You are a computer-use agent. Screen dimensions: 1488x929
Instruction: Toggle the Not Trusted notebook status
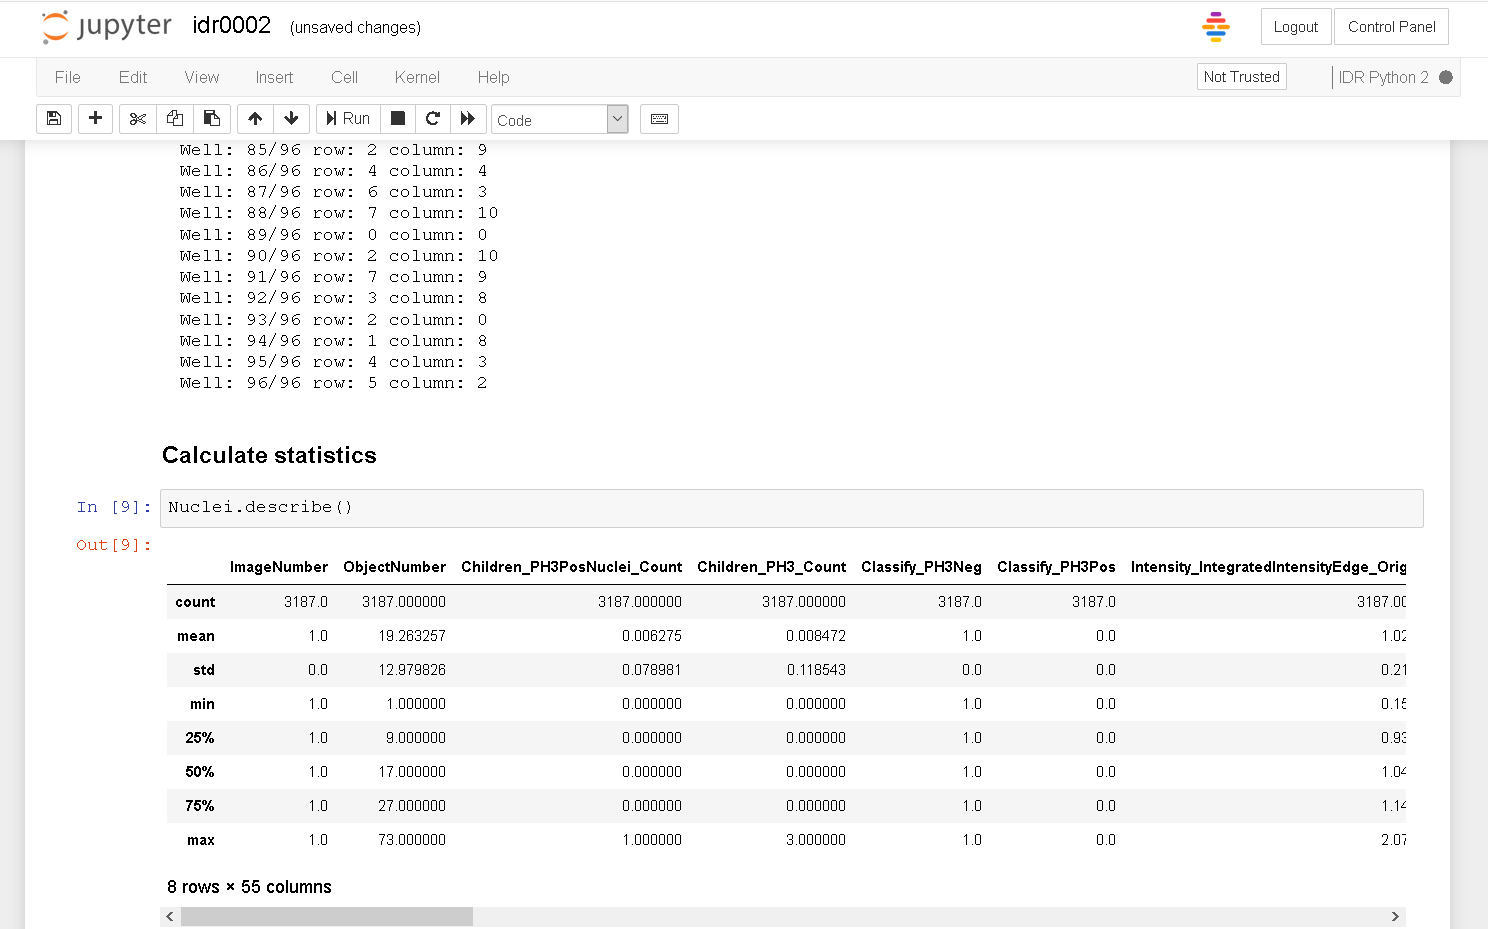(x=1241, y=77)
